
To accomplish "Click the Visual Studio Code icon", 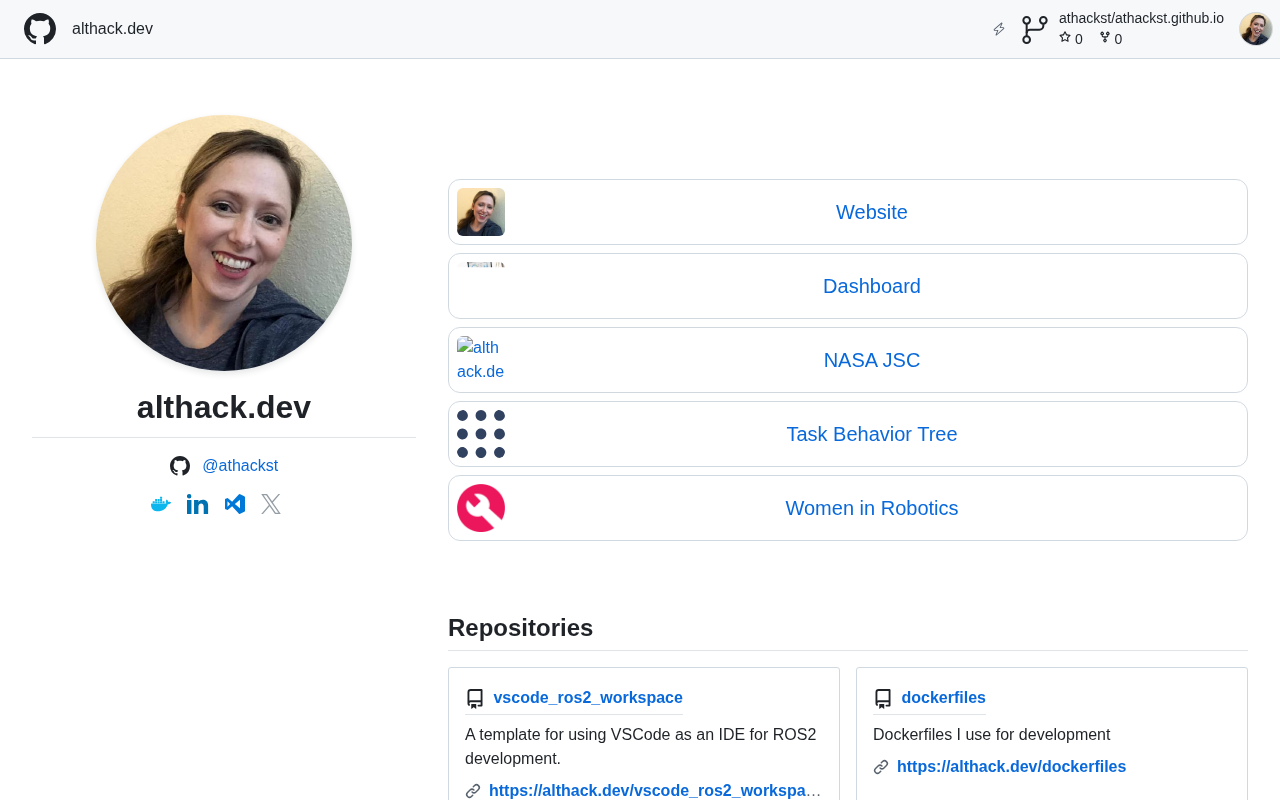I will click(235, 504).
